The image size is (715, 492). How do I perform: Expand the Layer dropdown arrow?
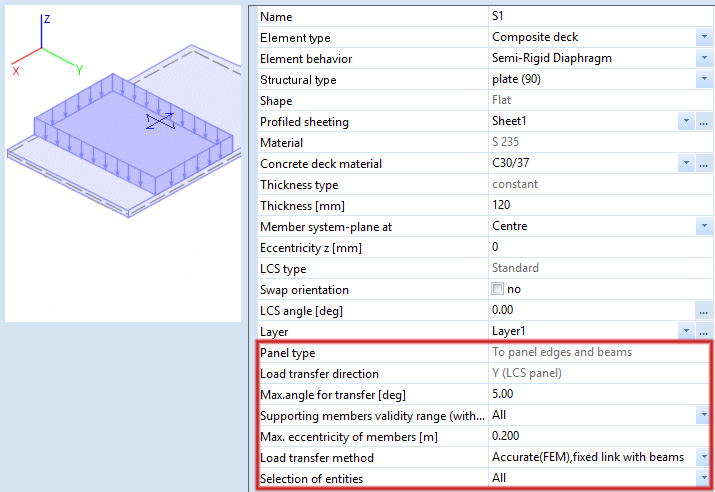[x=686, y=331]
